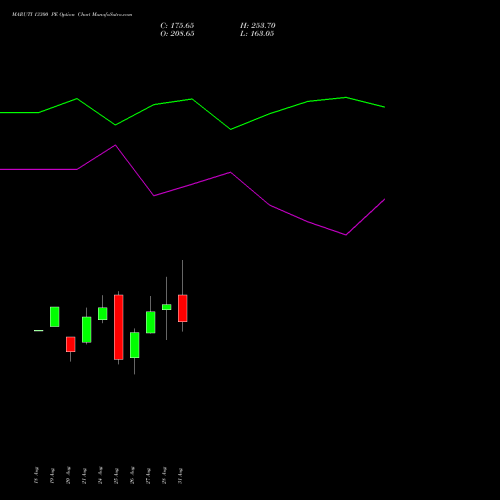Click the 24 Aug date label
The height and width of the screenshot is (500, 500).
click(100, 475)
